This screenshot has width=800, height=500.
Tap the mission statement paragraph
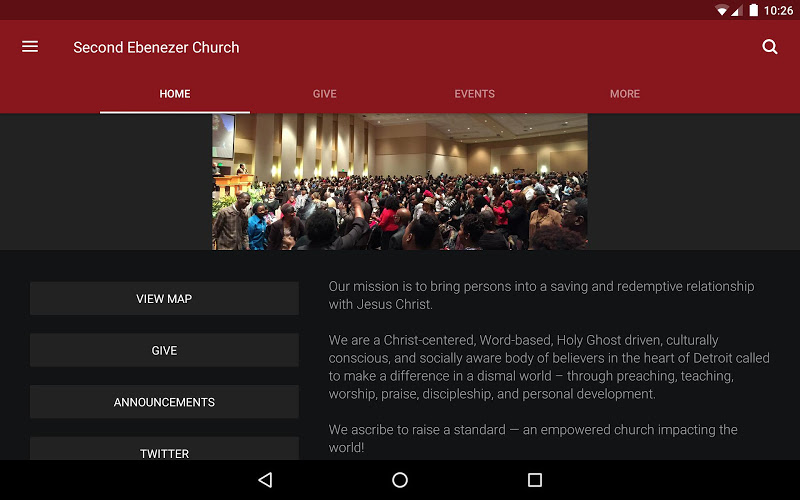541,295
